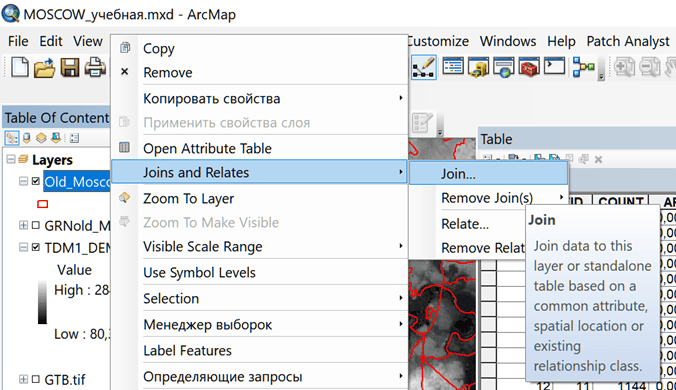This screenshot has height=390, width=676.
Task: Collapse the TDM1_DEM layer tree node
Action: click(23, 247)
